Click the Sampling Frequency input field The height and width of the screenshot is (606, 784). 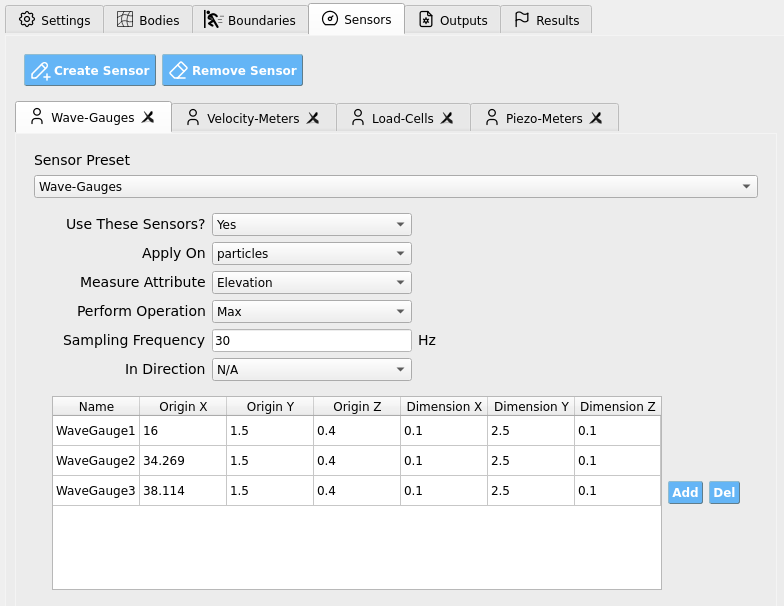[312, 340]
